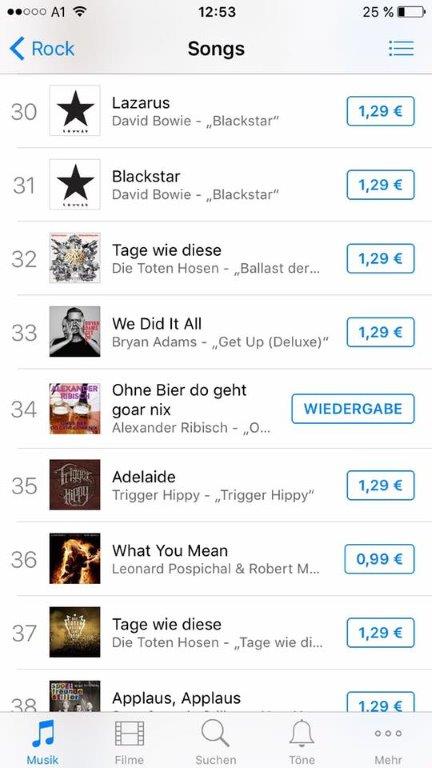
Task: Open the list view icon in header
Action: [x=401, y=48]
